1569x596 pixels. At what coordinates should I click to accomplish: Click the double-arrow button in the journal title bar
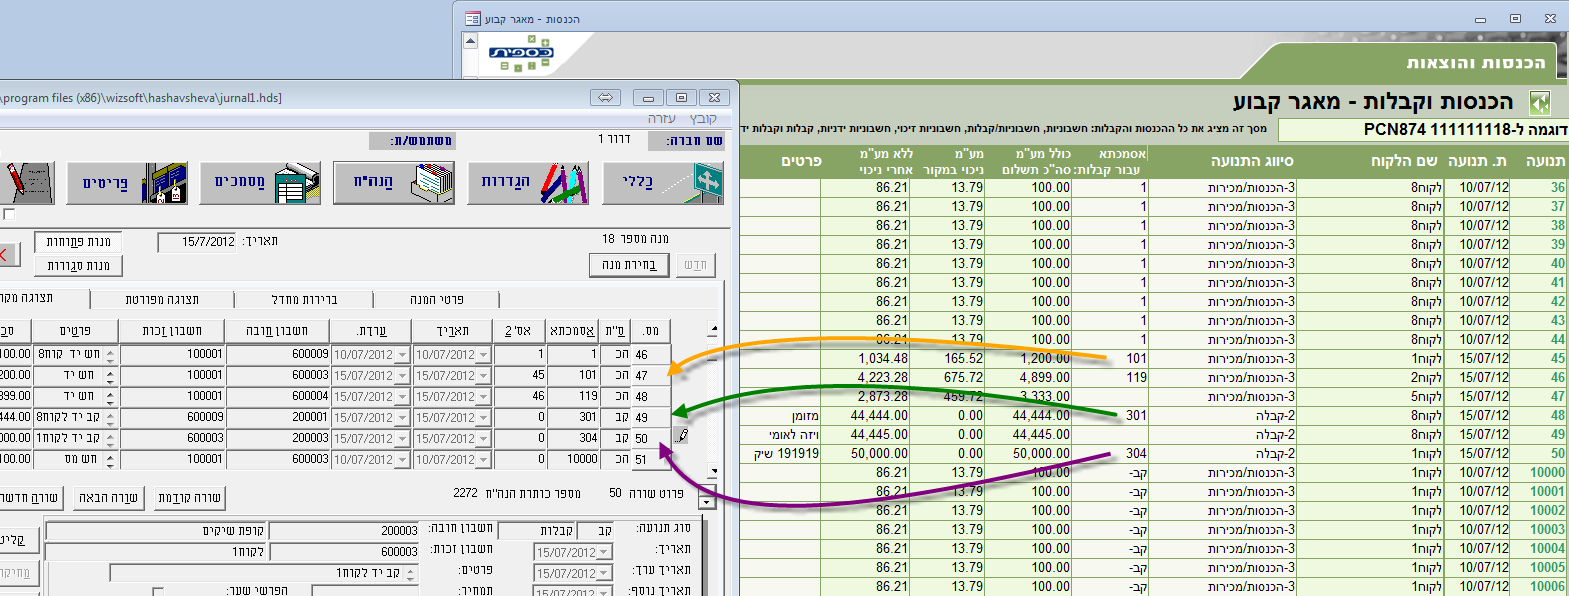coord(605,98)
